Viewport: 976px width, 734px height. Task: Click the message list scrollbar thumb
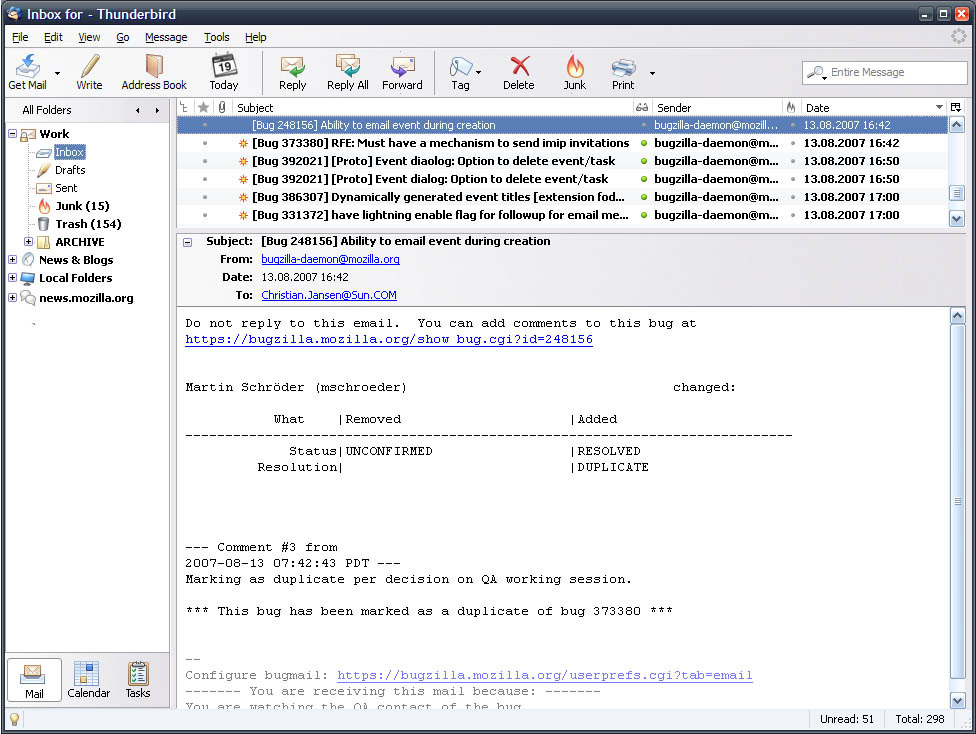click(956, 194)
